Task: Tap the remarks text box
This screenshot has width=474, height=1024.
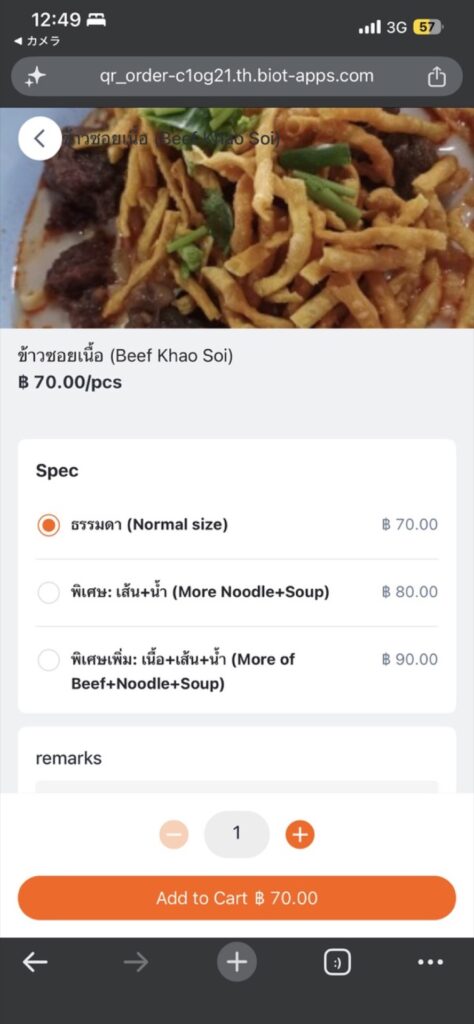Action: coord(237,787)
